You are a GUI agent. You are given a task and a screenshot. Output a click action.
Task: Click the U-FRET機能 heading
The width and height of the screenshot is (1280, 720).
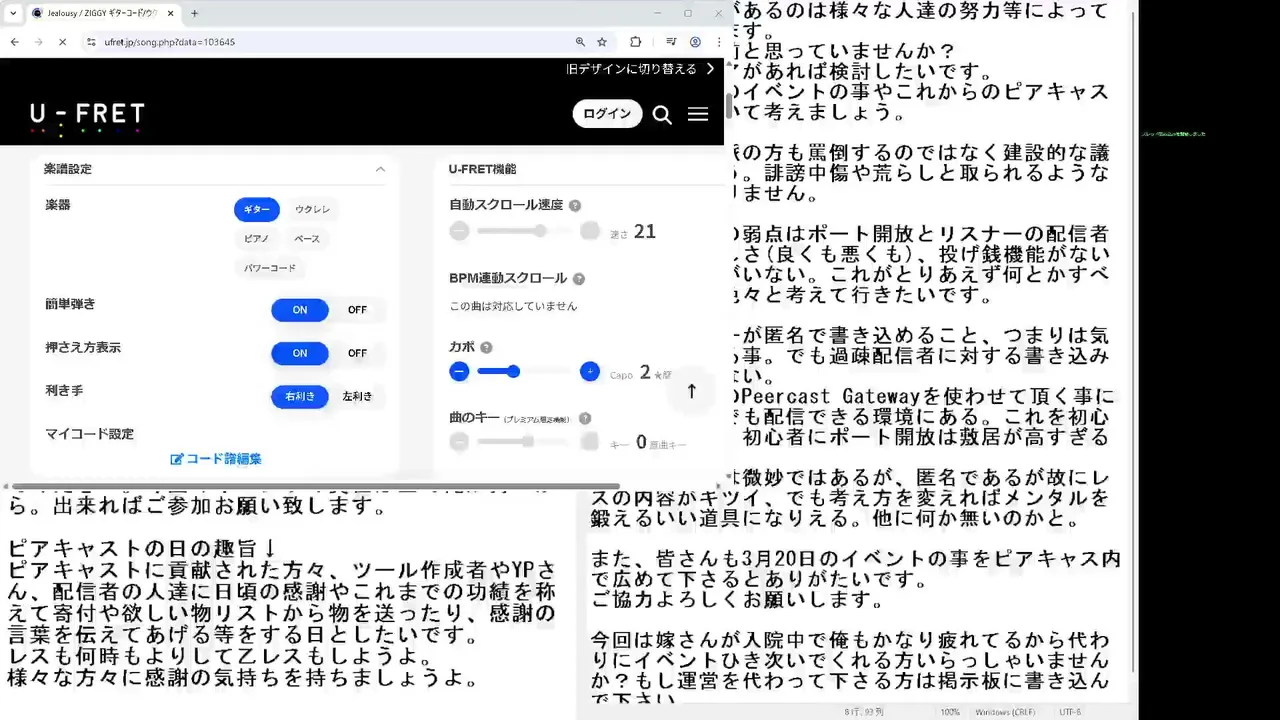483,169
